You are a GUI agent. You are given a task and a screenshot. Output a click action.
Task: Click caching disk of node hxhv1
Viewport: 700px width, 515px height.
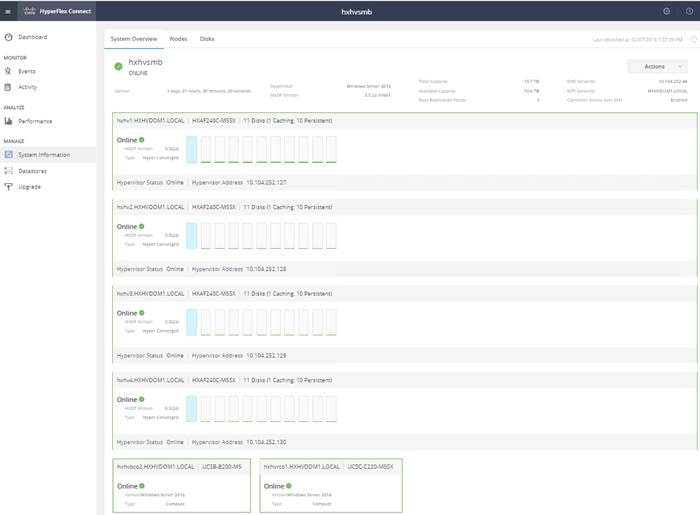(192, 150)
